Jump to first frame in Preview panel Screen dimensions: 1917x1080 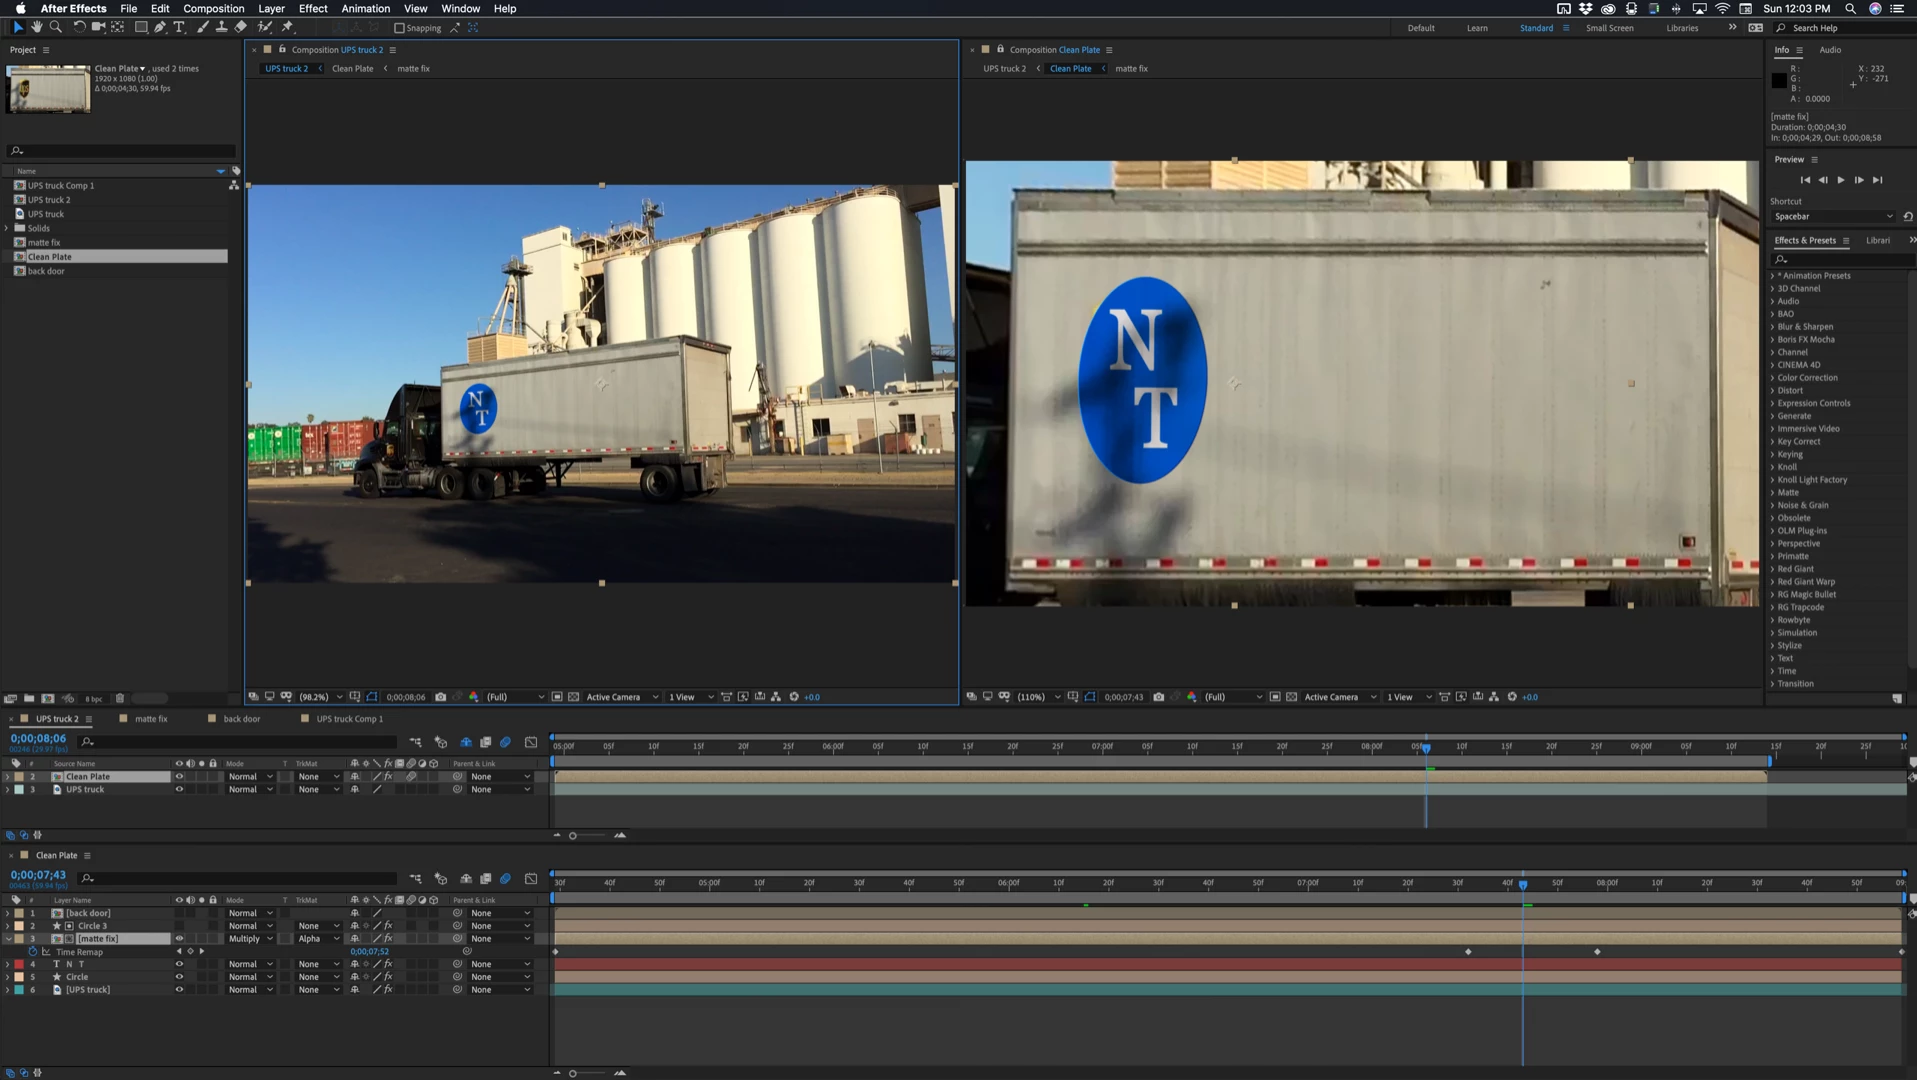click(1805, 180)
